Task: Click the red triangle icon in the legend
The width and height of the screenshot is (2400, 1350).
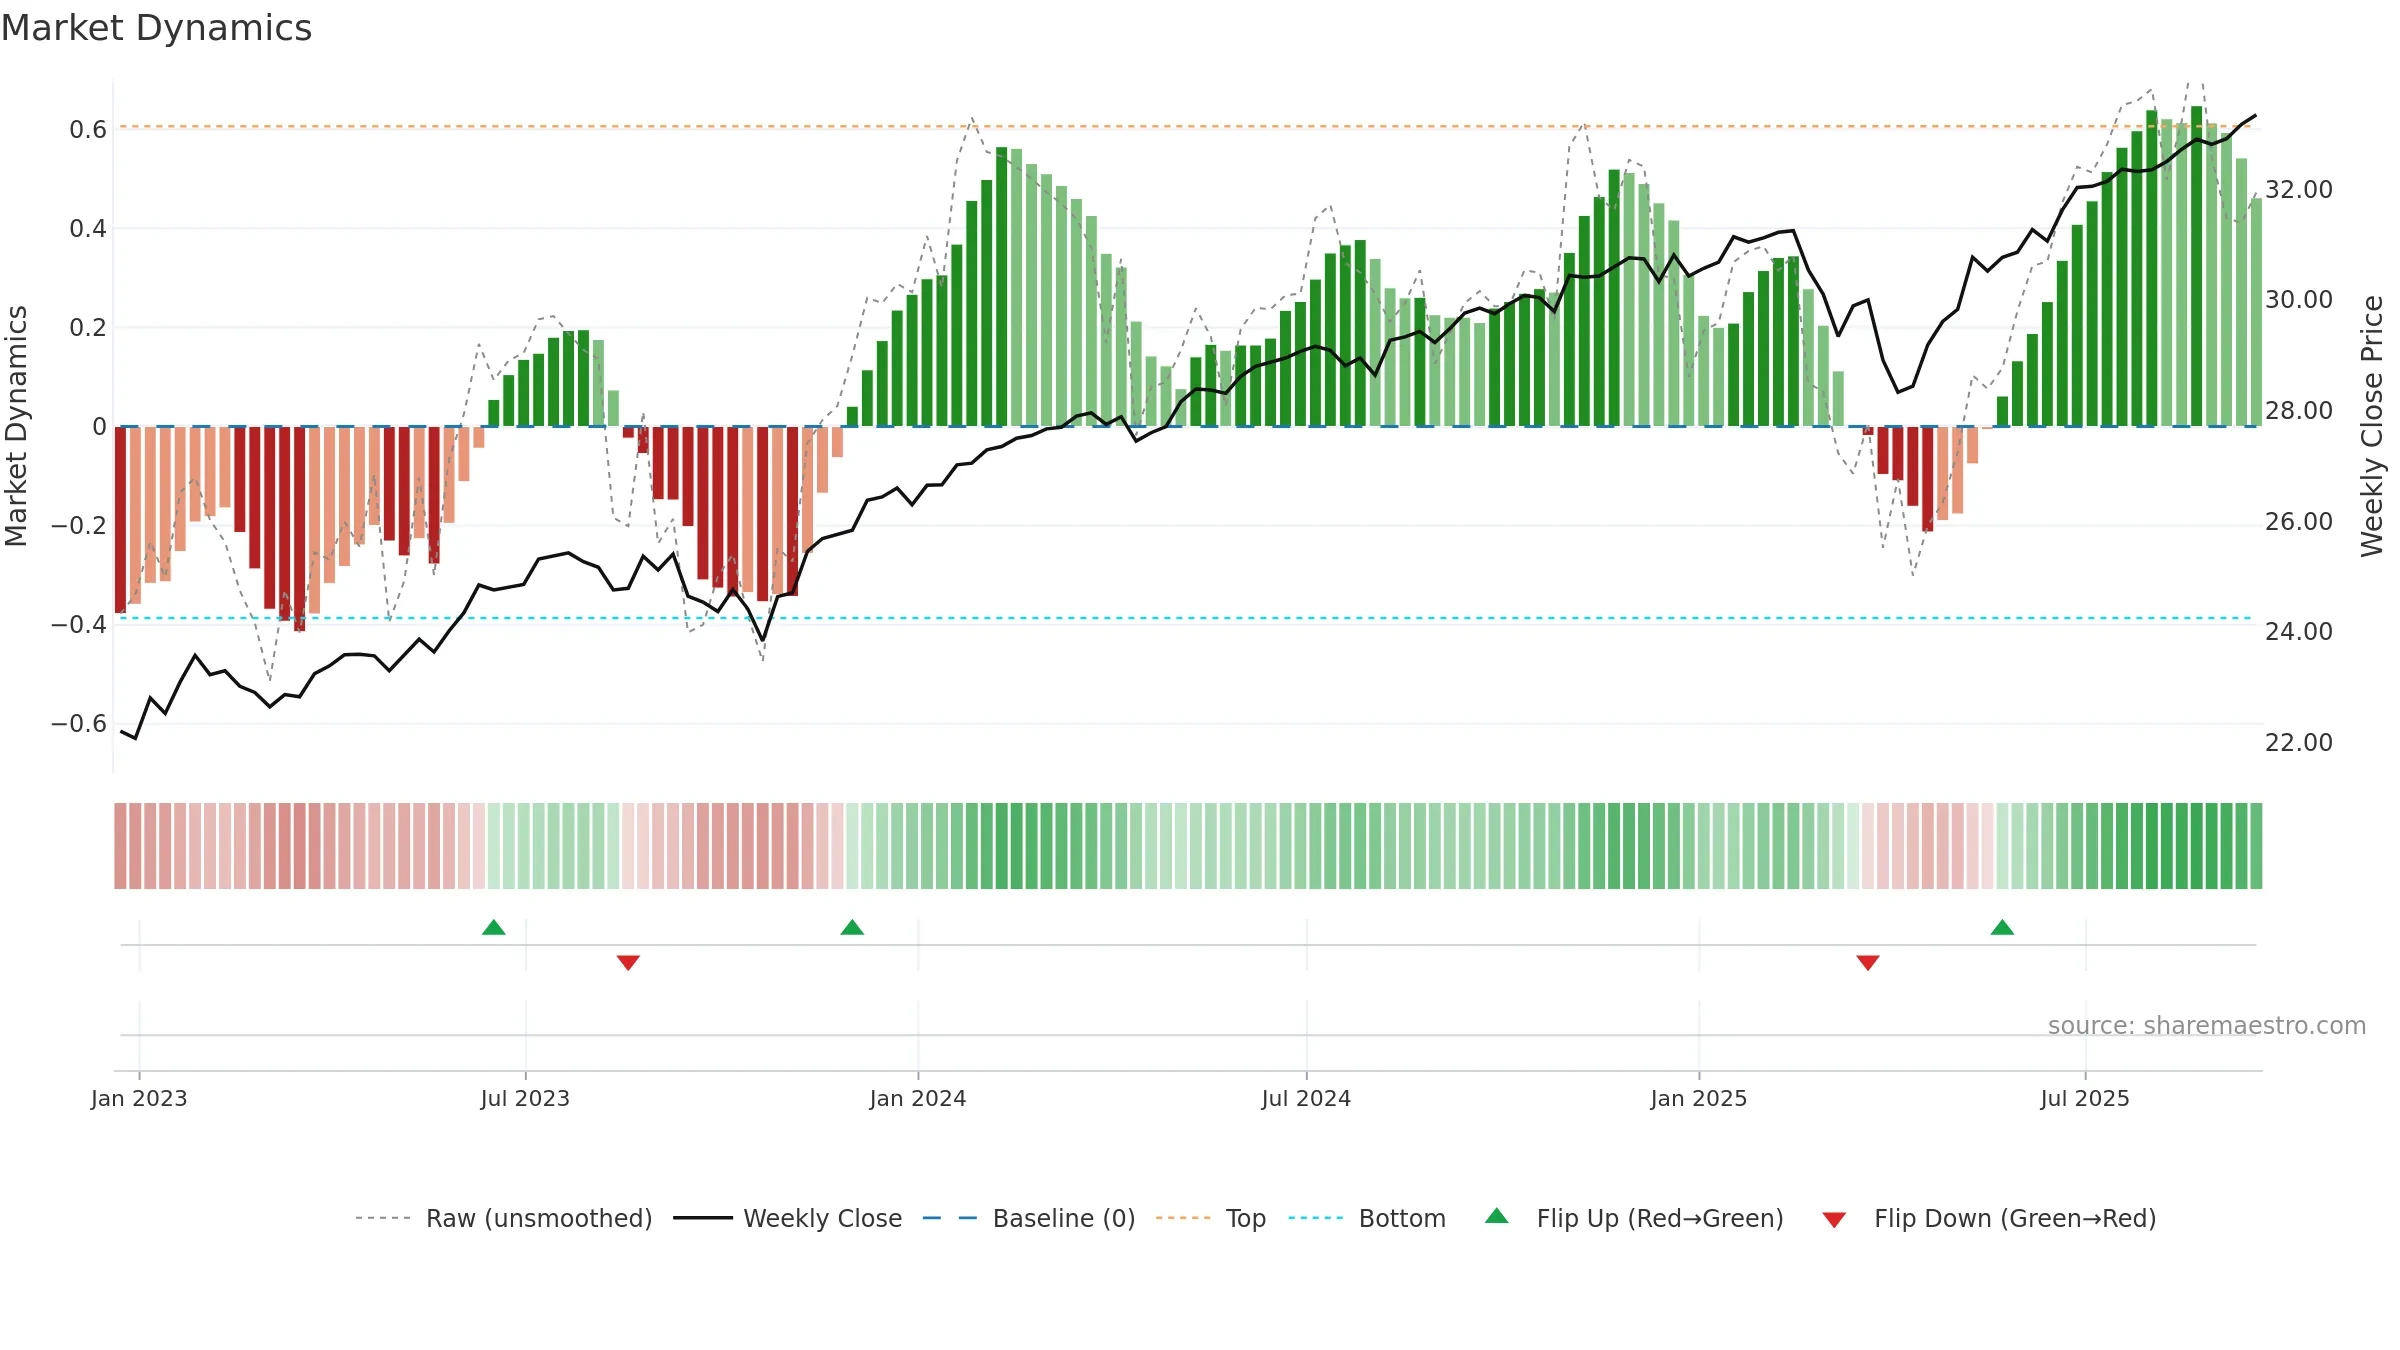Action: pyautogui.click(x=1834, y=1220)
